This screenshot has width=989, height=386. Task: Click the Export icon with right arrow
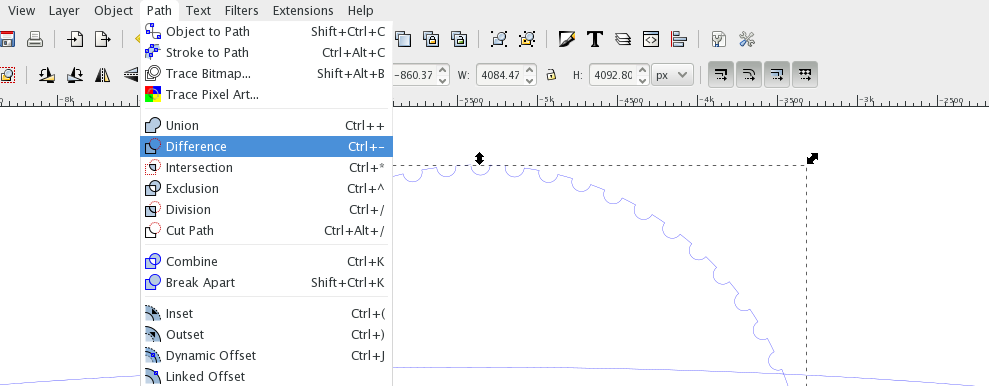coord(102,40)
